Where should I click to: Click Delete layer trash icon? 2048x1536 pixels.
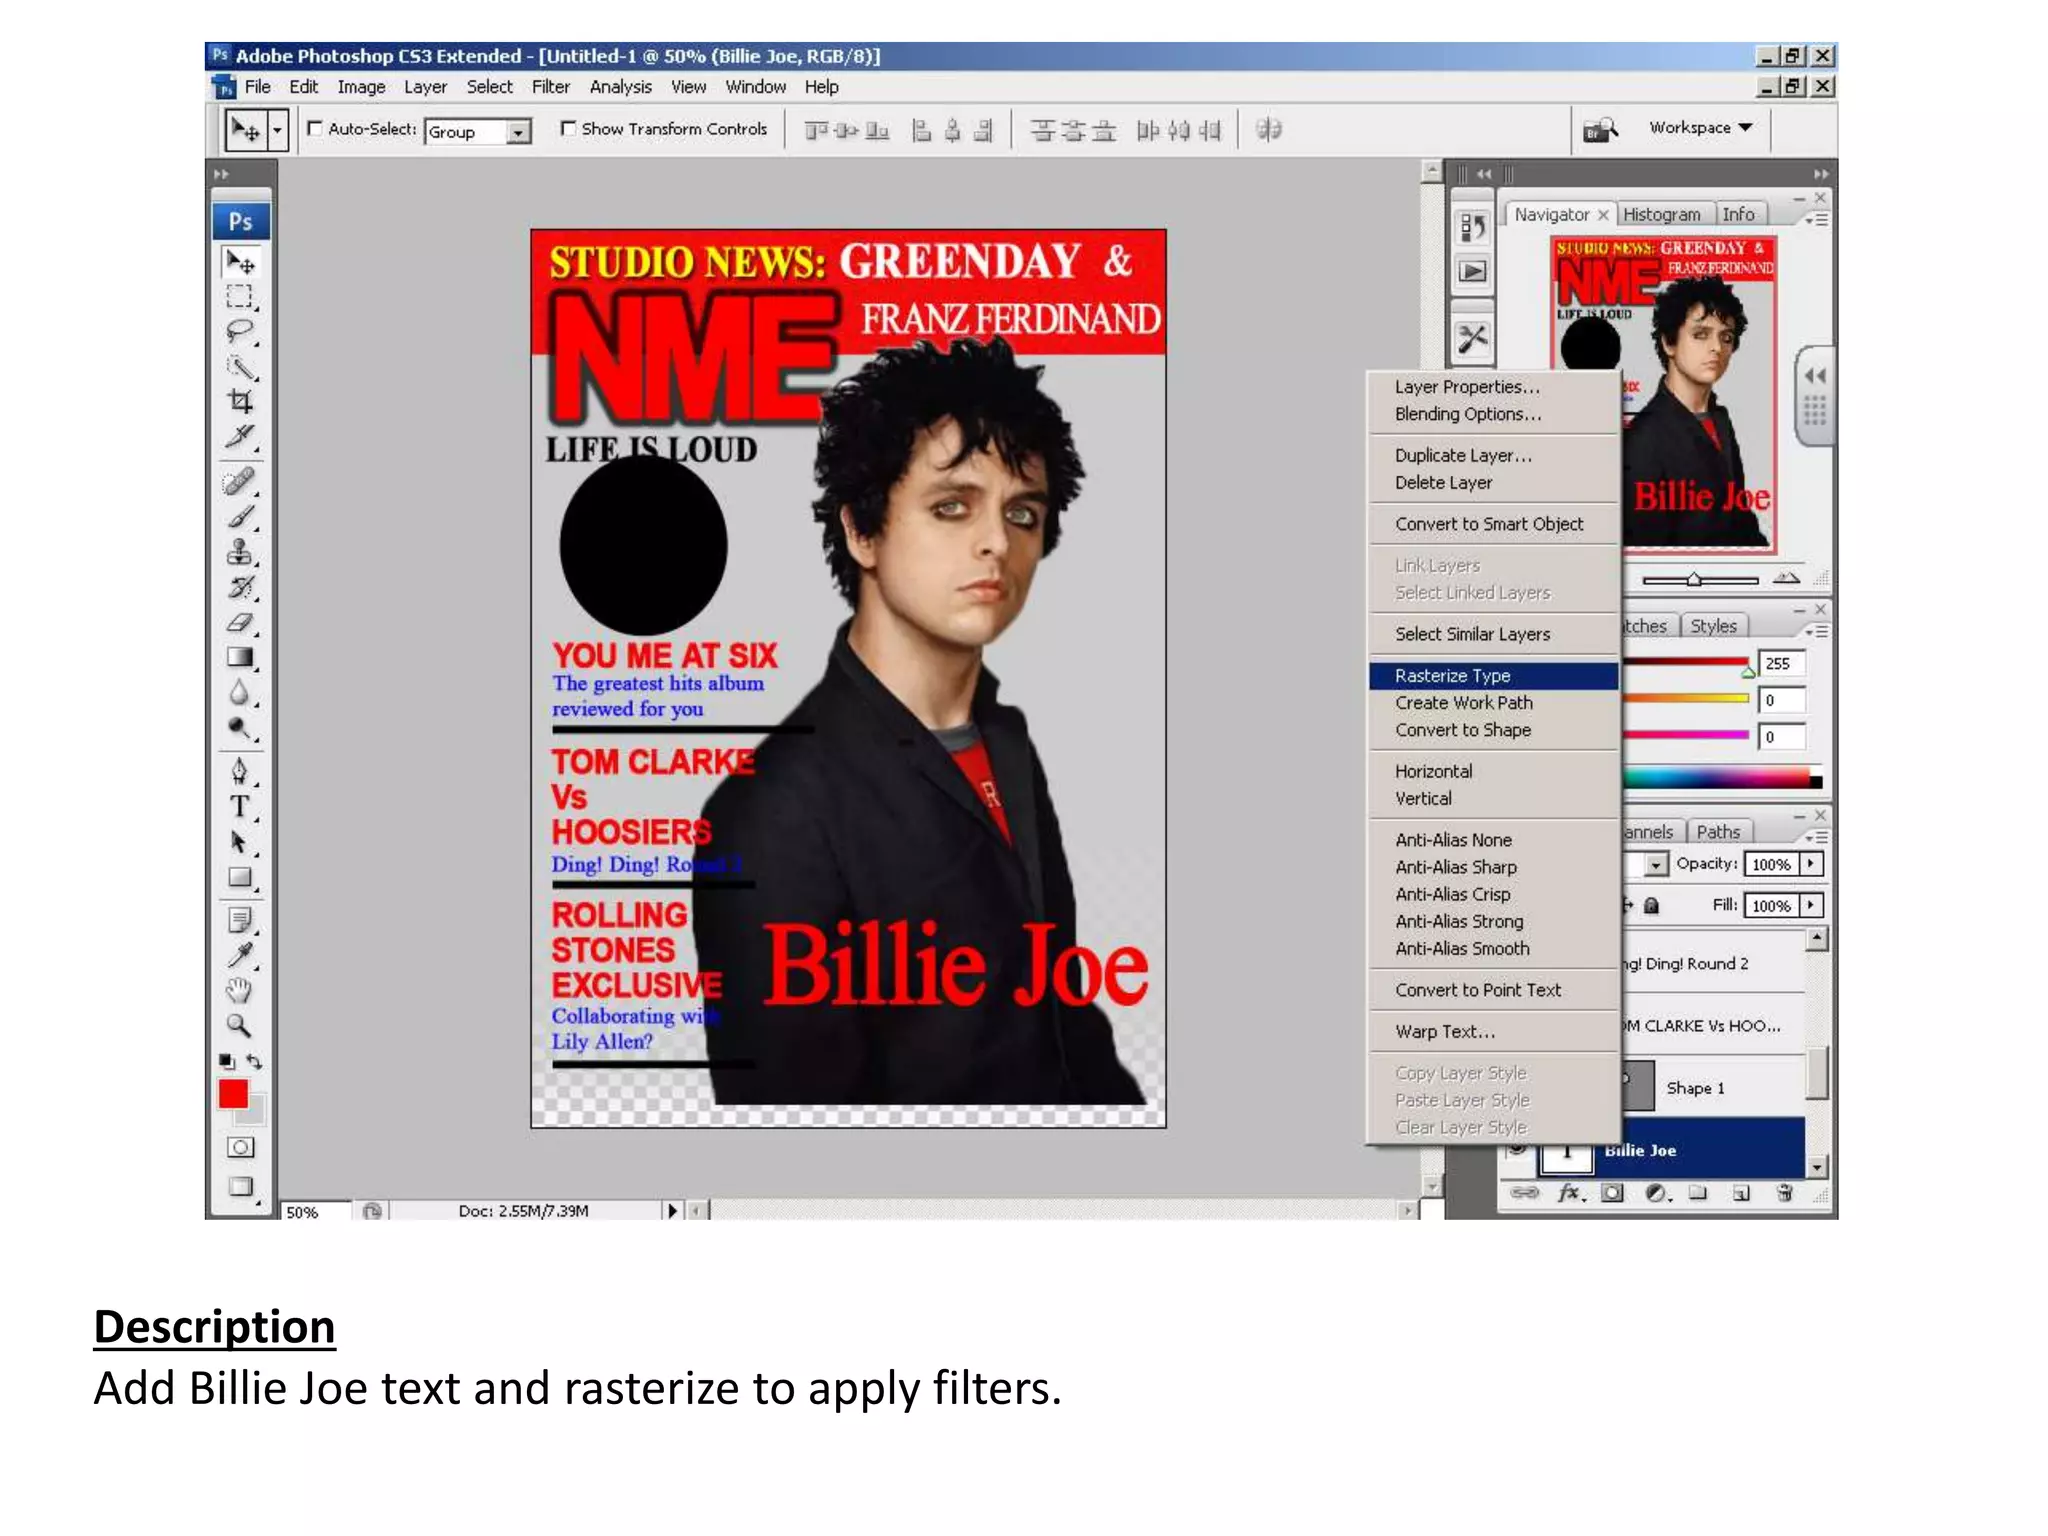[x=1784, y=1193]
